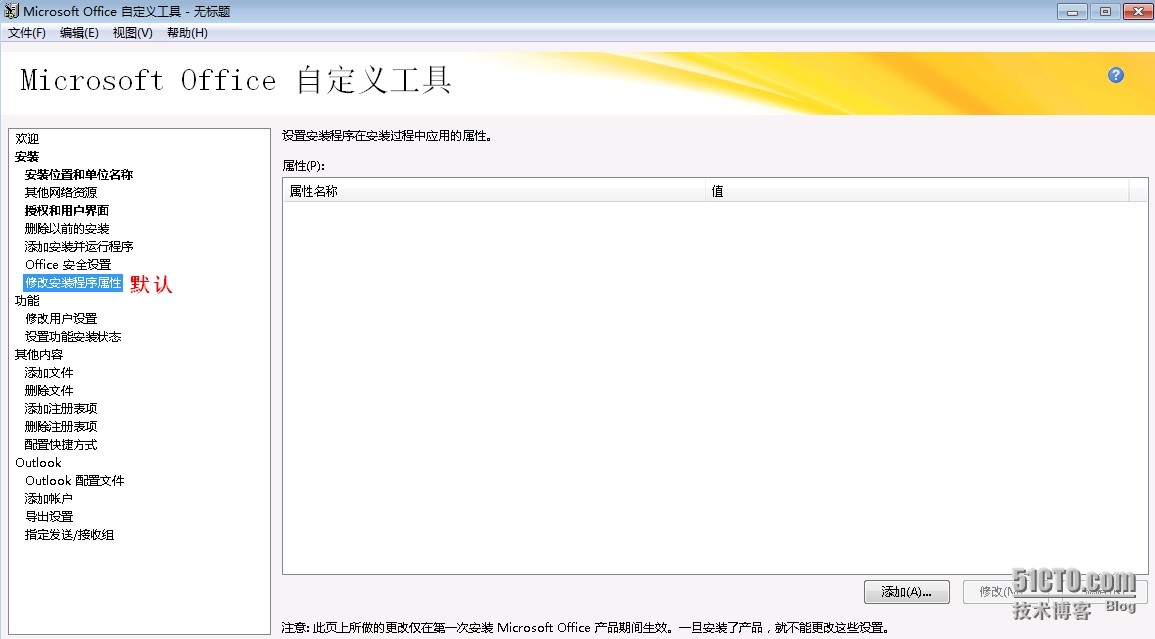Maximize the Office Customization Tool window
This screenshot has width=1155, height=639.
[x=1105, y=12]
